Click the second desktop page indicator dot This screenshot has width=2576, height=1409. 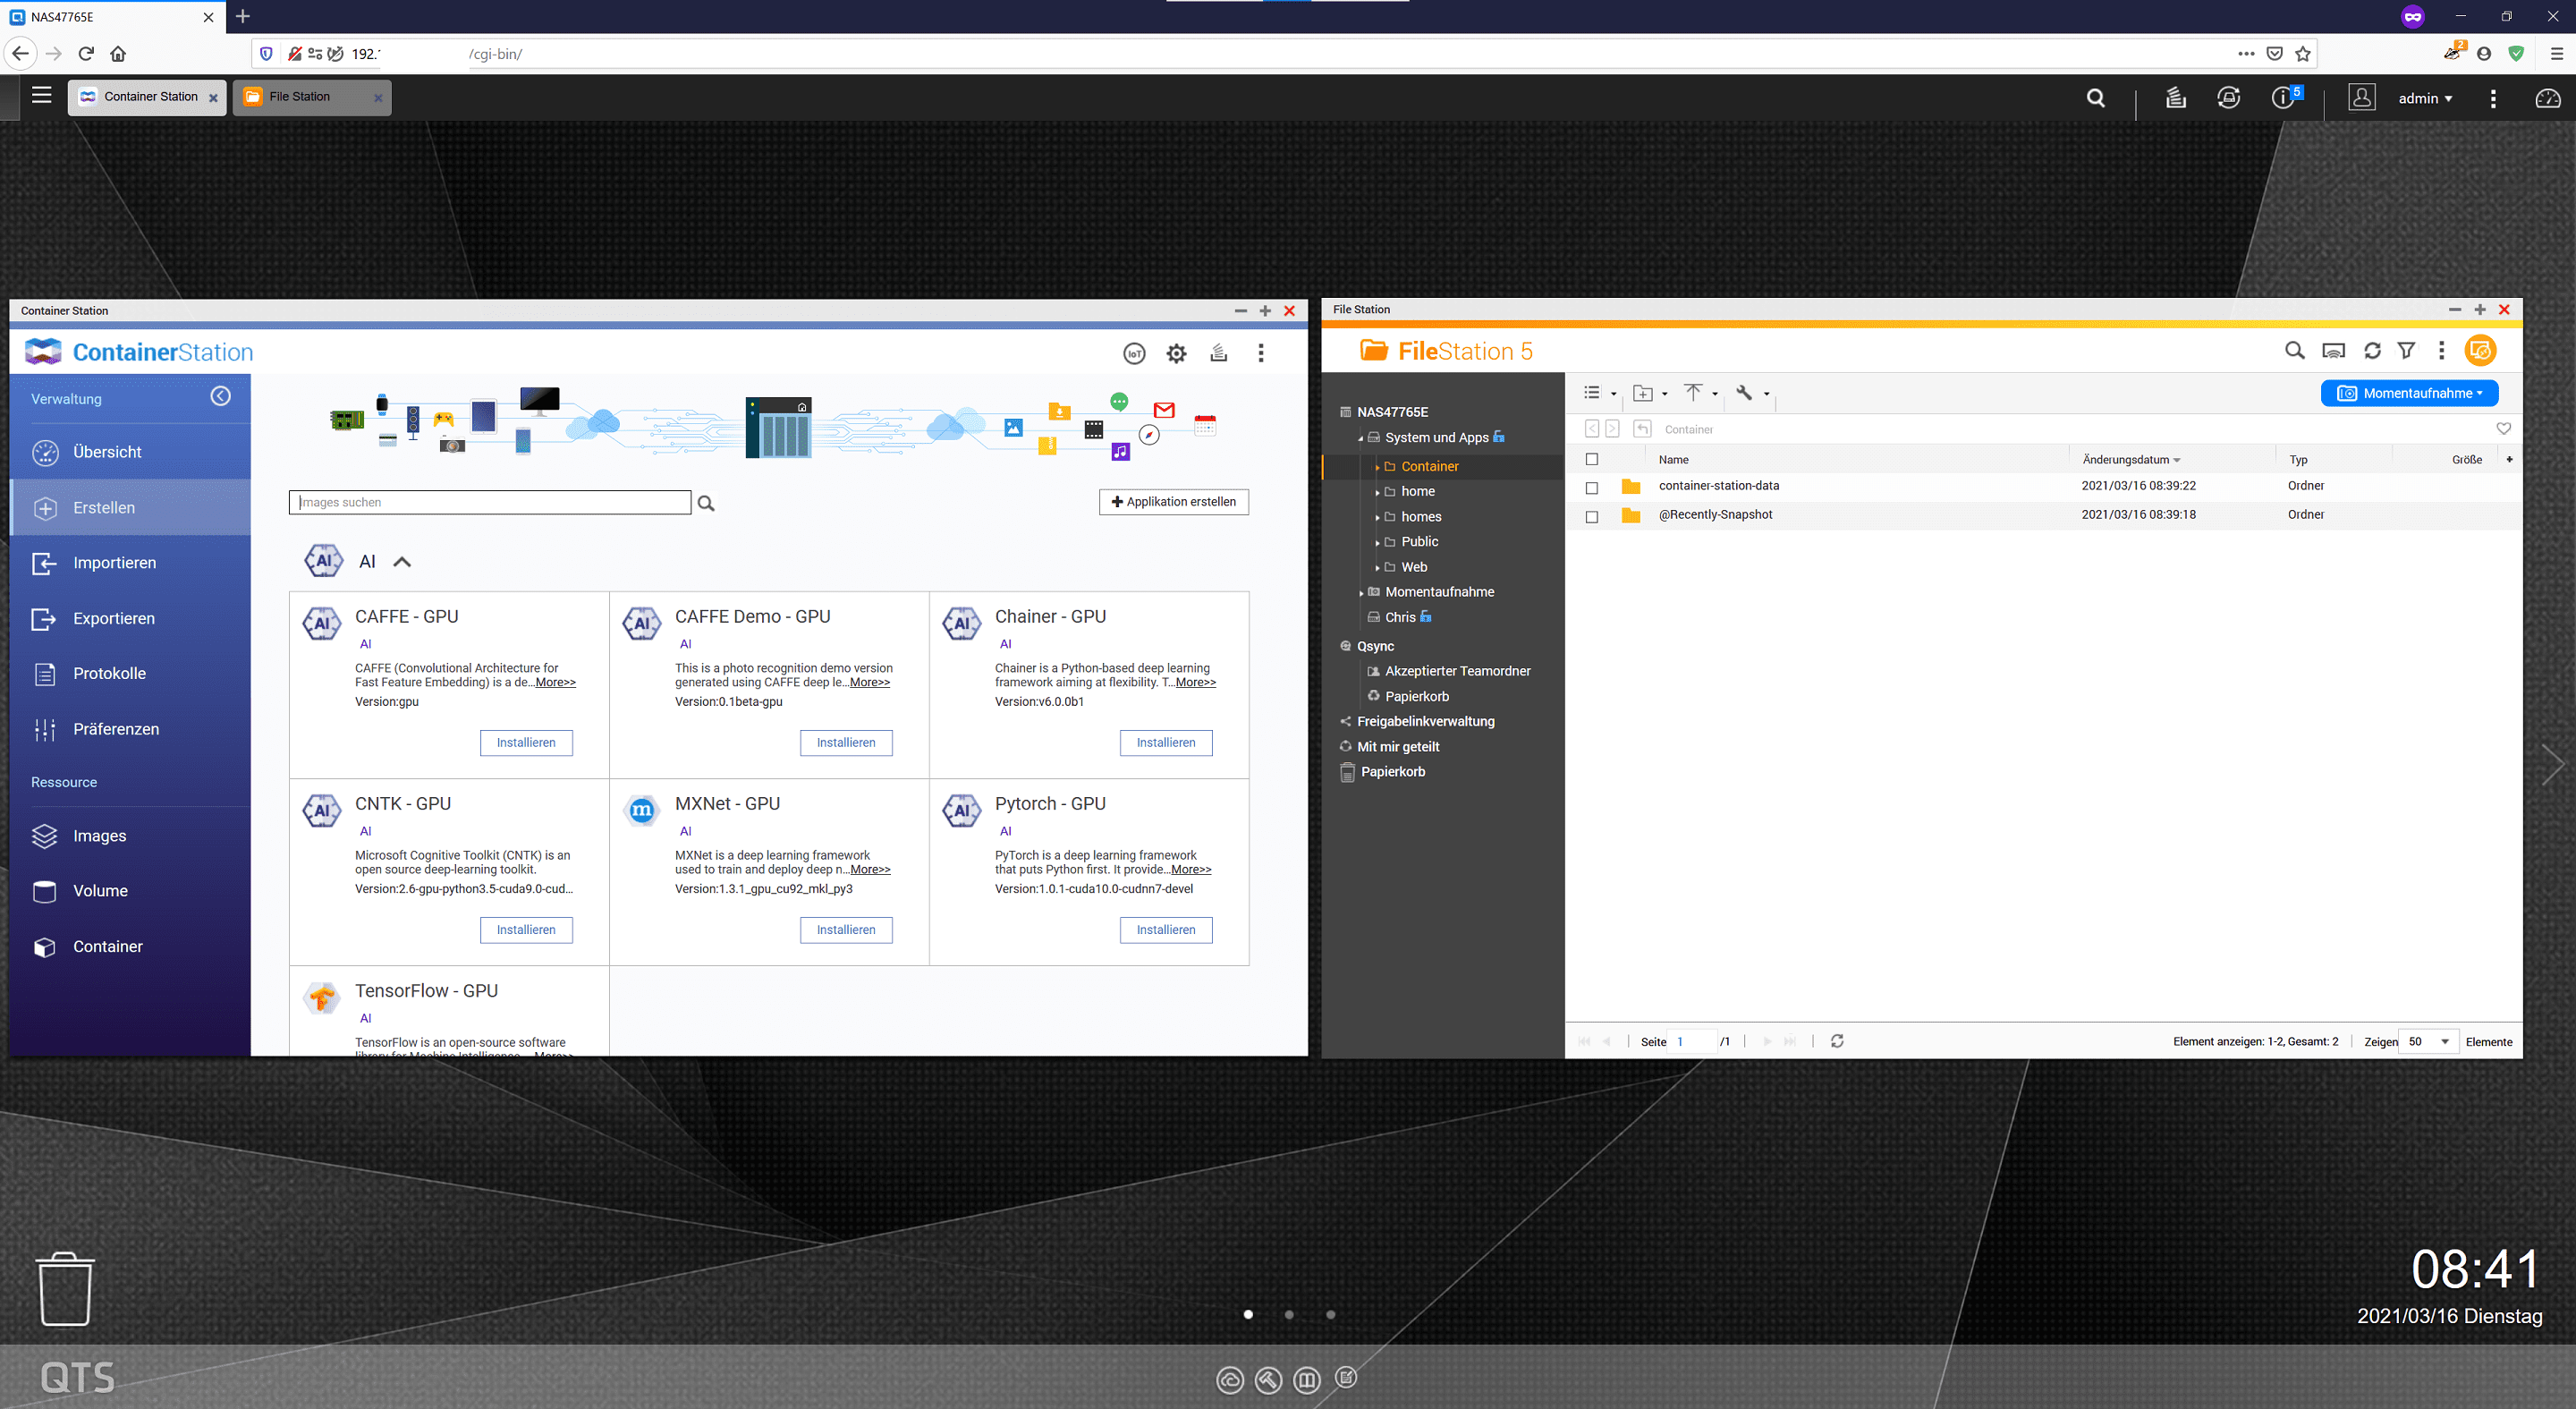[1289, 1315]
